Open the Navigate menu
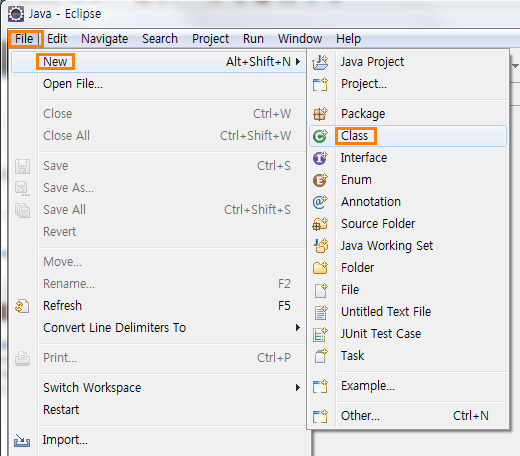520x456 pixels. coord(105,39)
